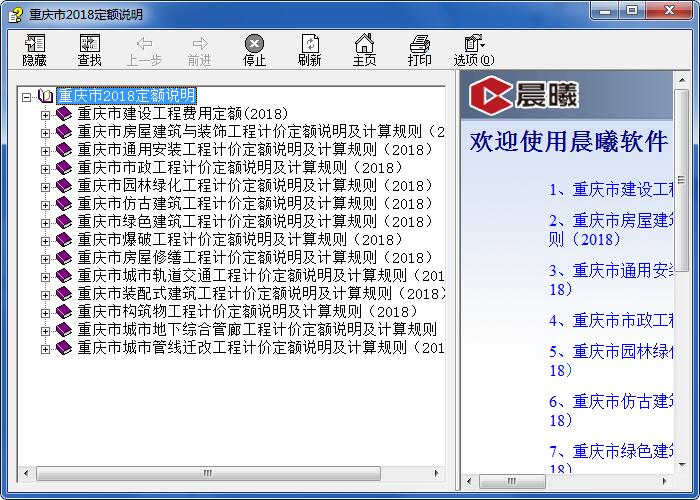Expand 重庆市建设工程费用定额(2018) node
The width and height of the screenshot is (700, 500).
[45, 115]
